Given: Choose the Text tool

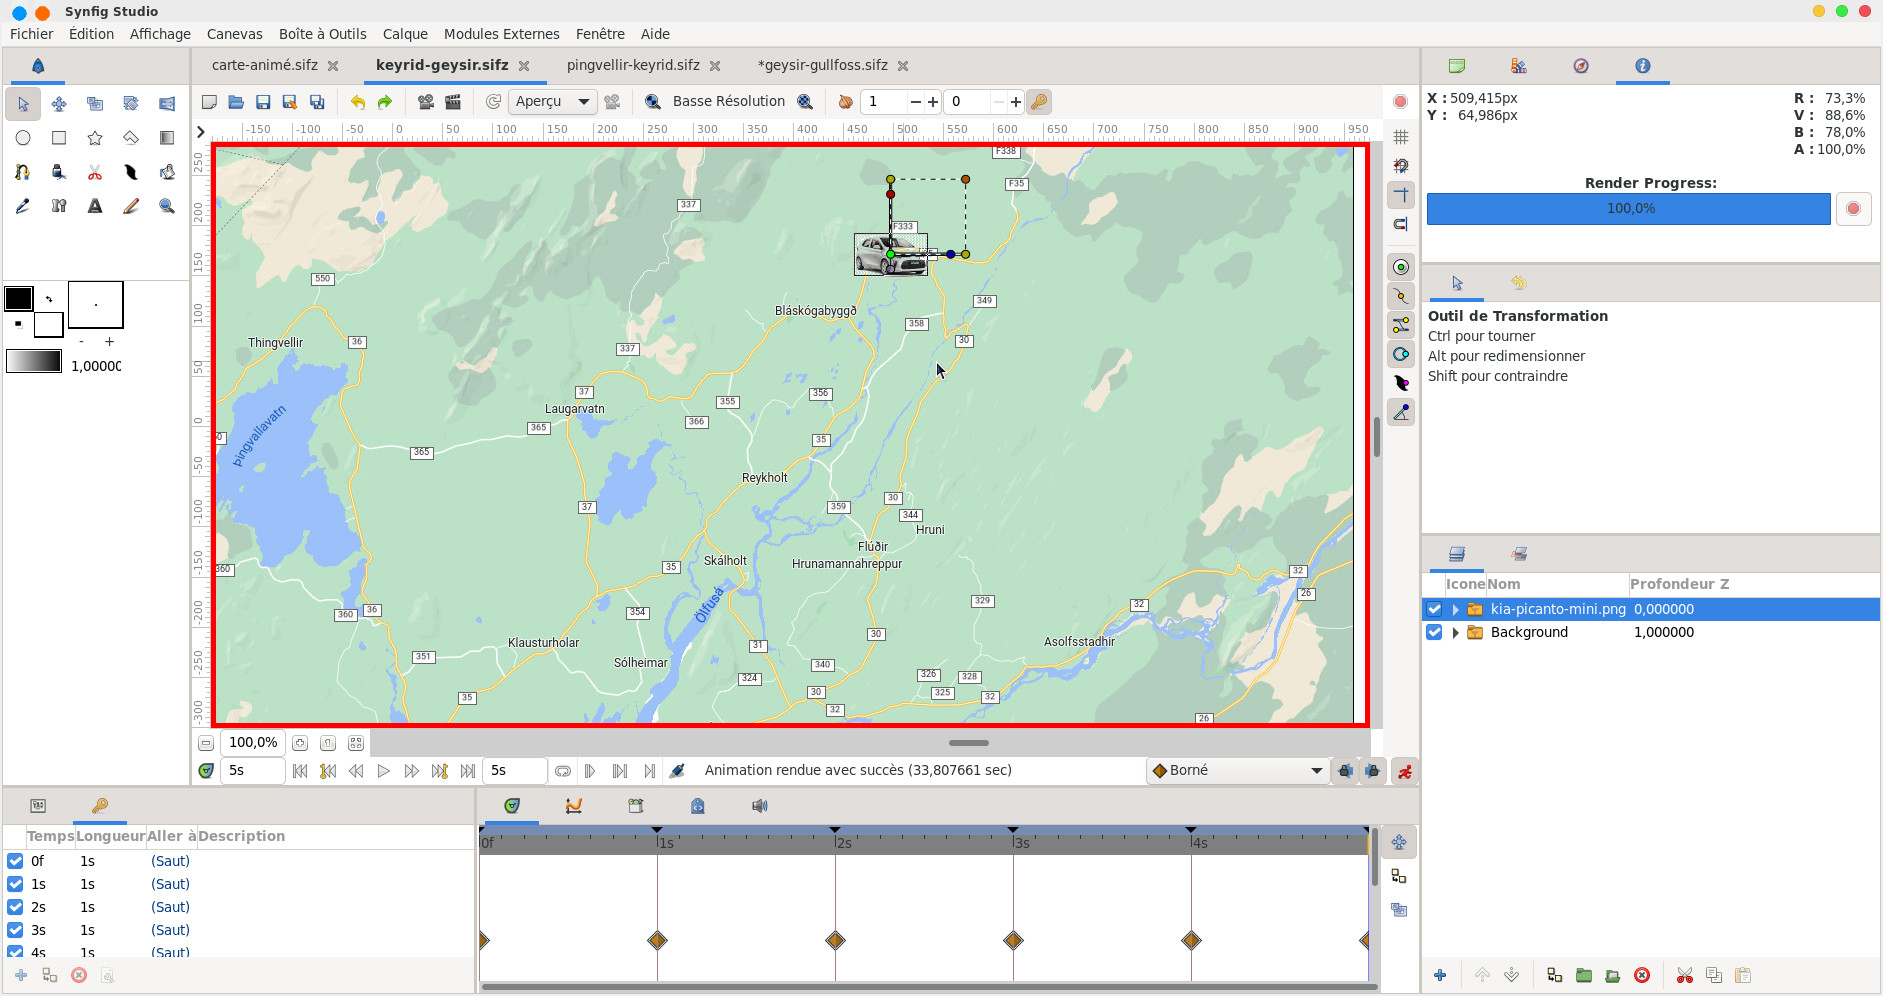Looking at the screenshot, I should 95,206.
